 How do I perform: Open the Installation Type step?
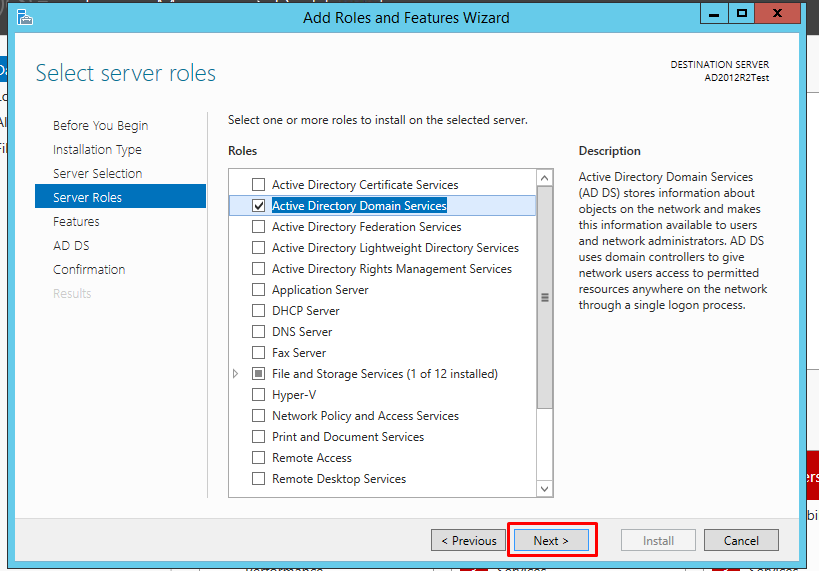click(x=97, y=150)
